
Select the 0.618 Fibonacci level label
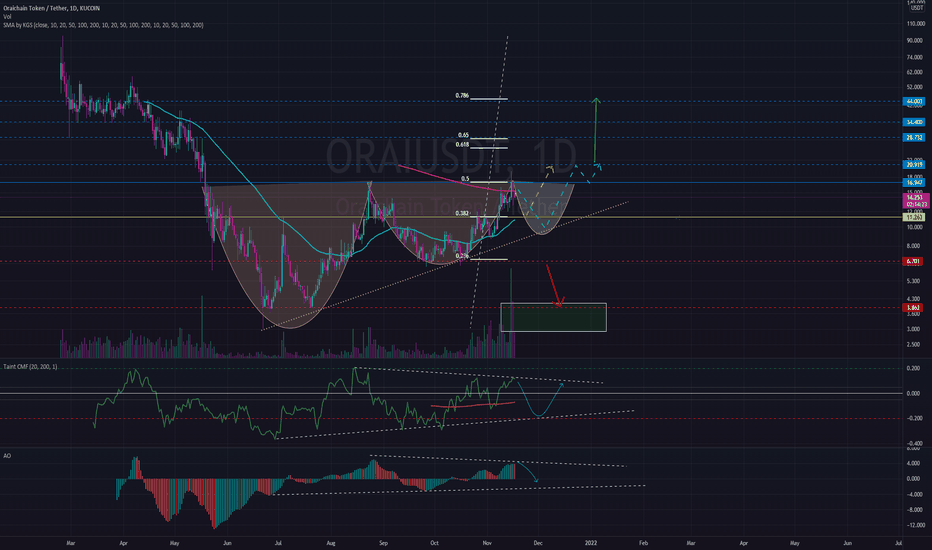click(x=462, y=144)
